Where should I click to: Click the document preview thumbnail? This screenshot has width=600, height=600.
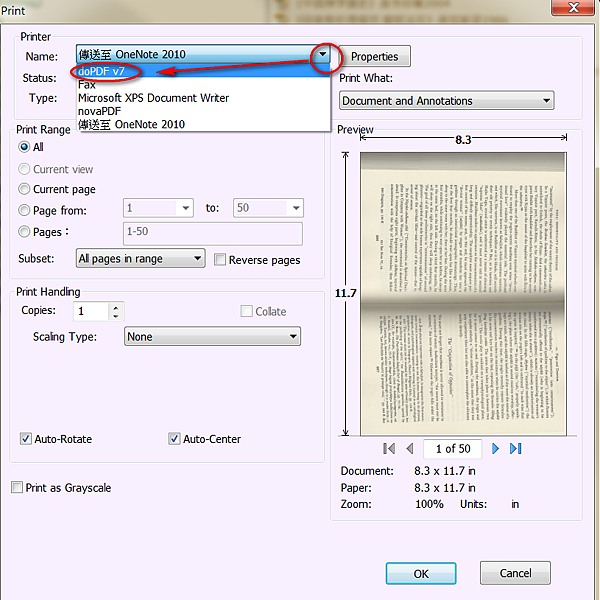(463, 293)
